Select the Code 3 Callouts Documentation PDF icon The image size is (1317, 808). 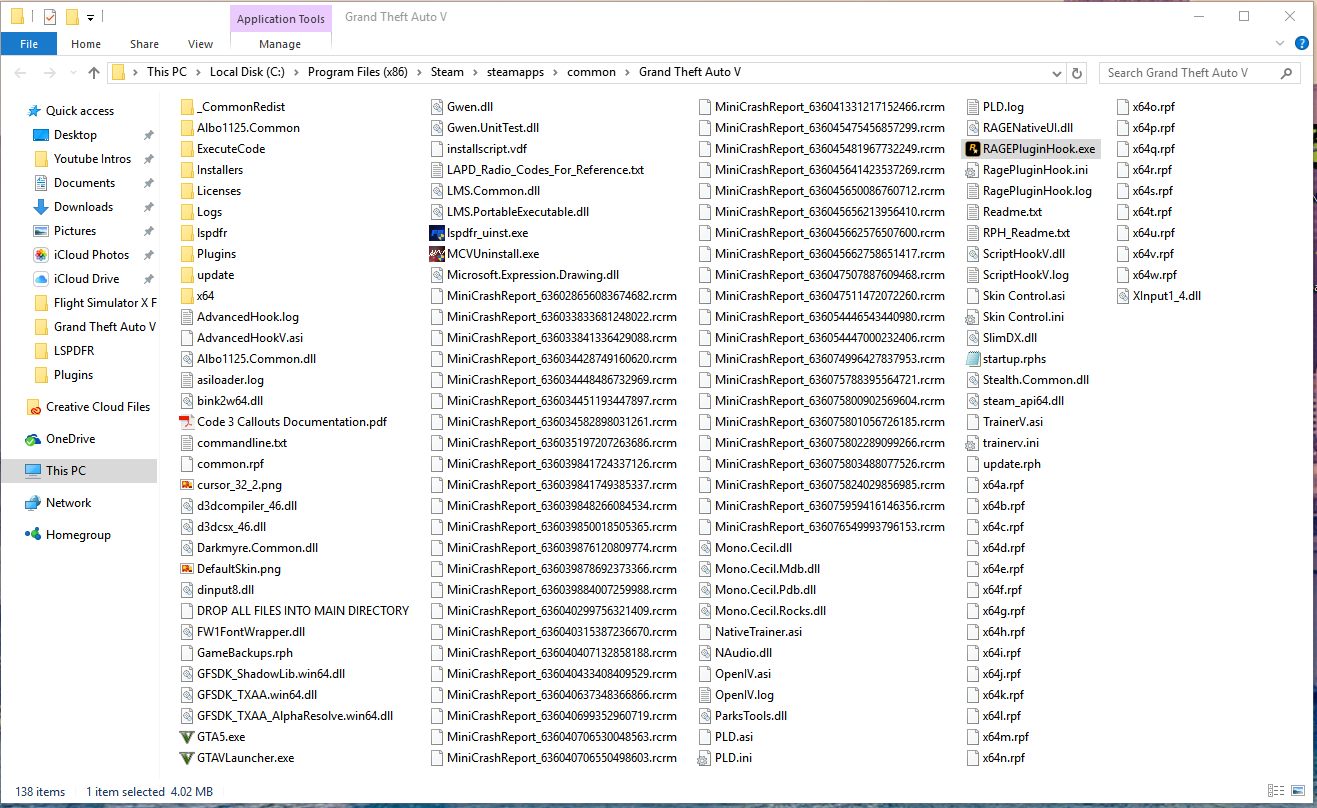pos(187,422)
